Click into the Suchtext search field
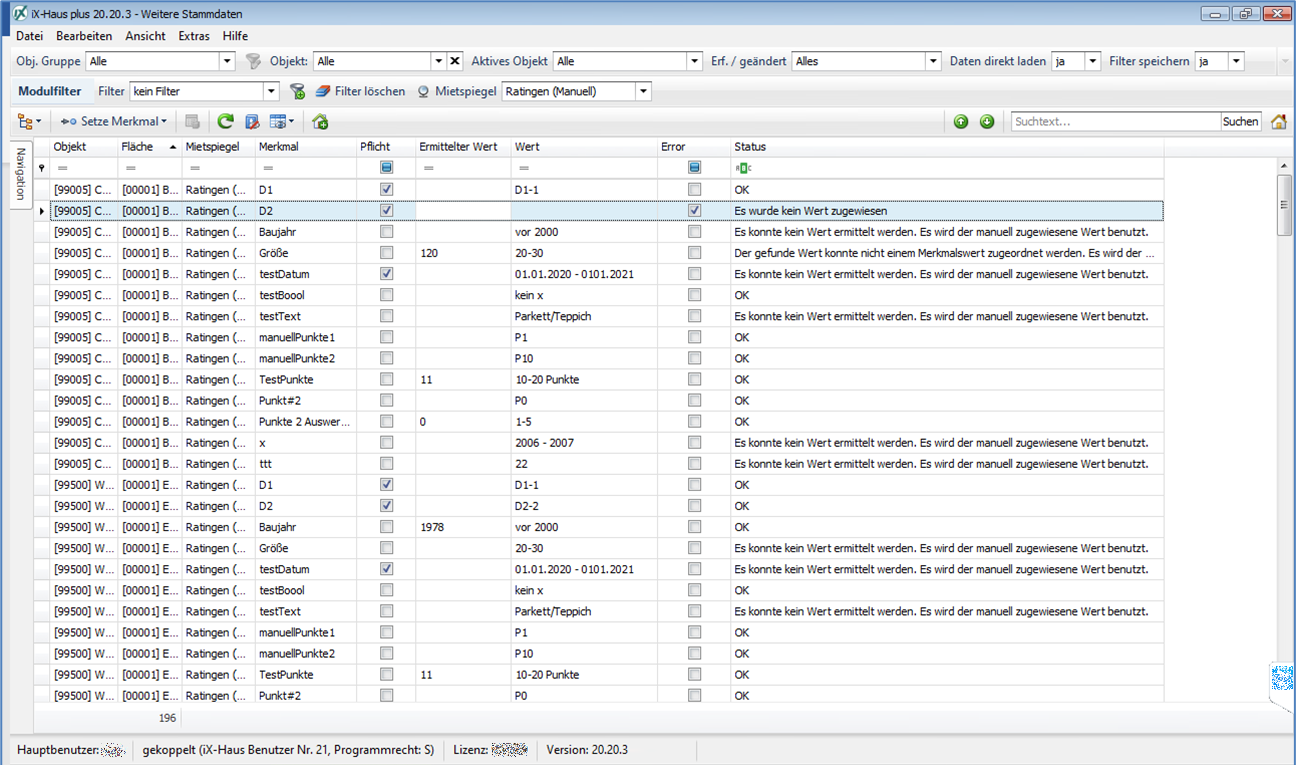The image size is (1296, 765). click(1114, 122)
